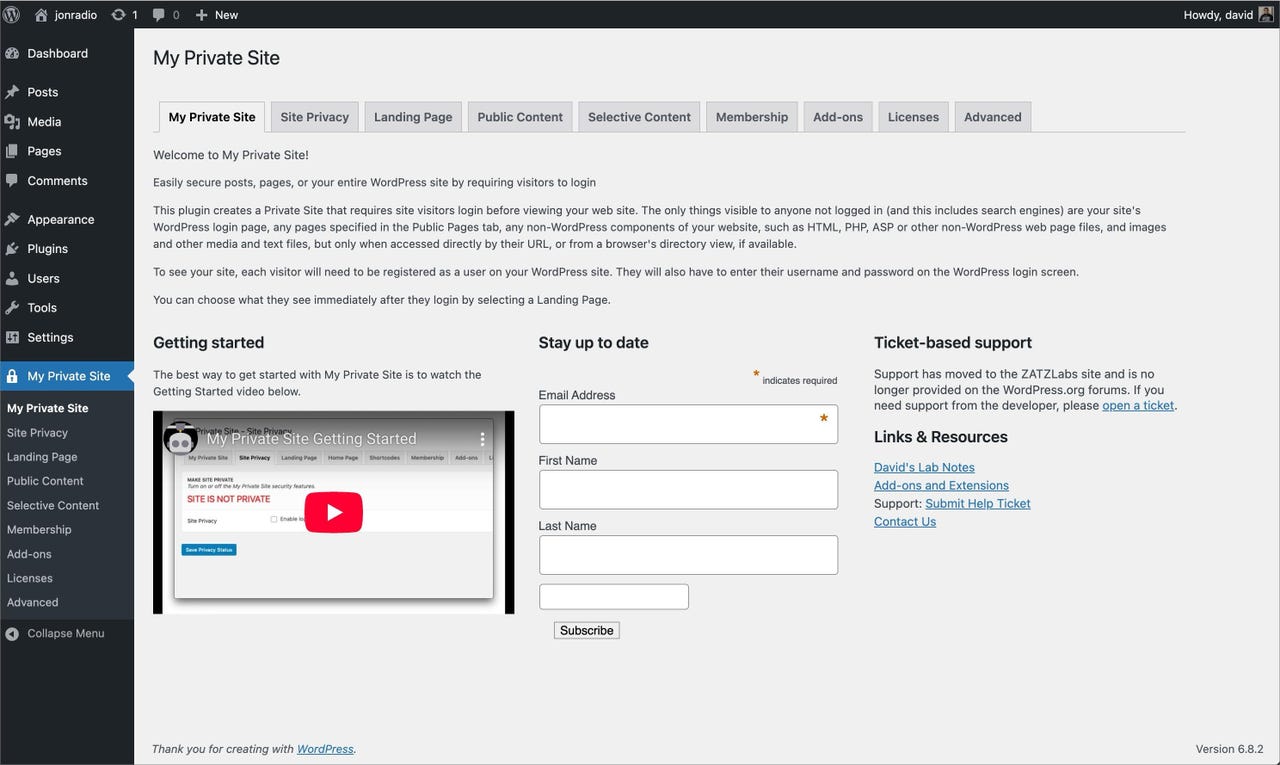Image resolution: width=1280 pixels, height=765 pixels.
Task: Open the Plugins menu label
Action: click(x=48, y=249)
